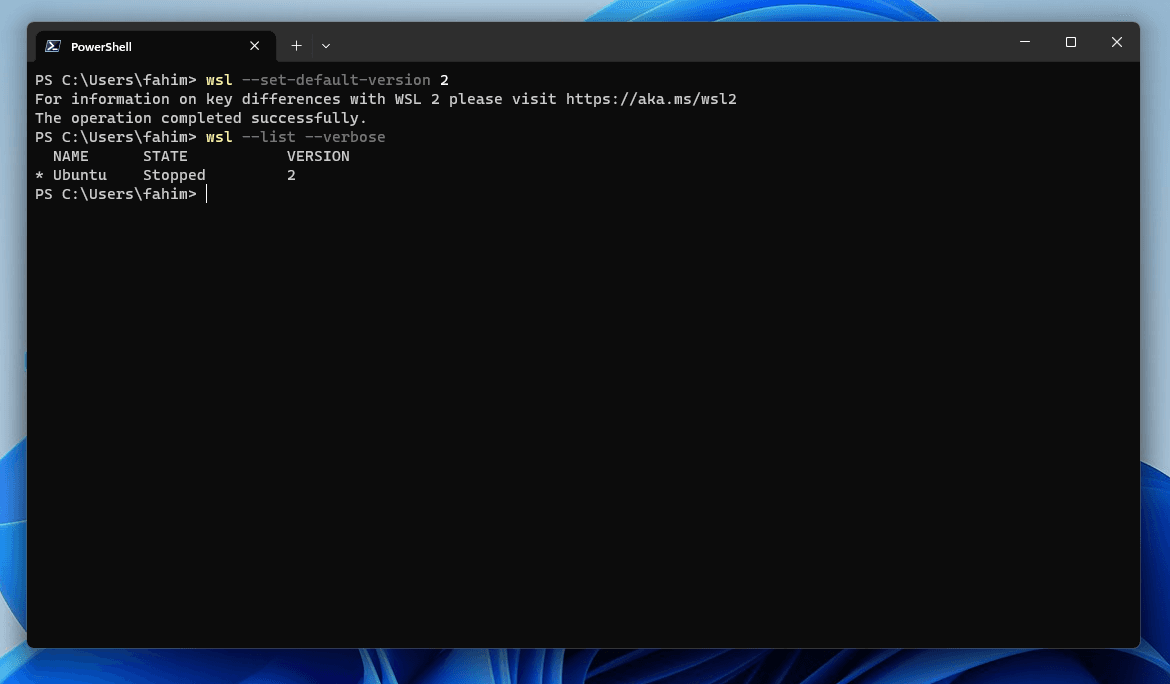Click the operation completed successfully message
This screenshot has height=684, width=1170.
(x=201, y=118)
